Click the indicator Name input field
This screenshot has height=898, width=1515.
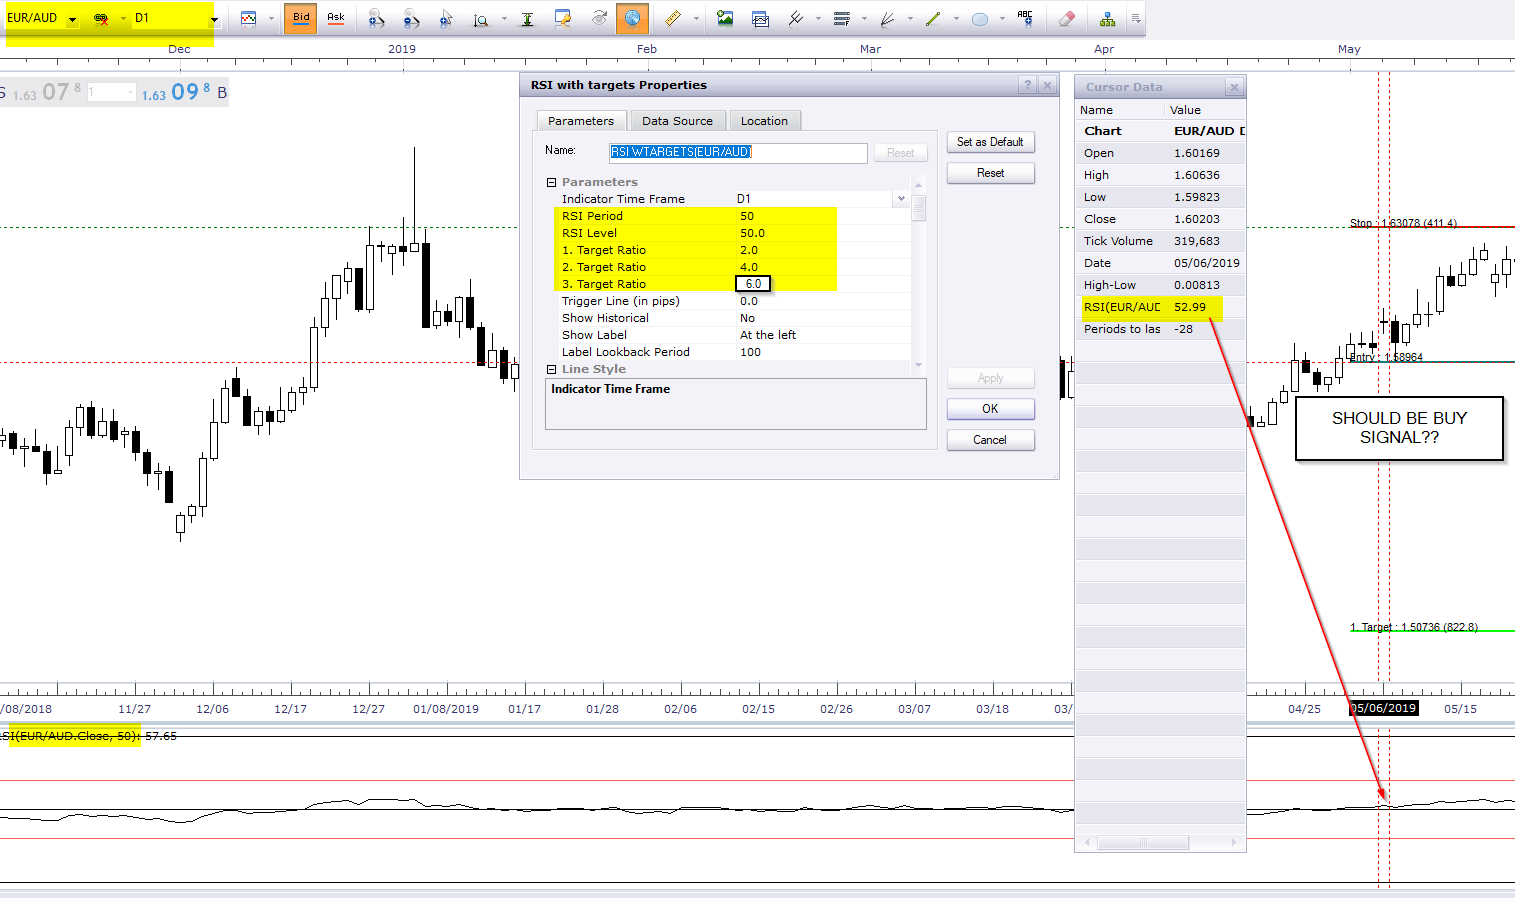pyautogui.click(x=738, y=152)
